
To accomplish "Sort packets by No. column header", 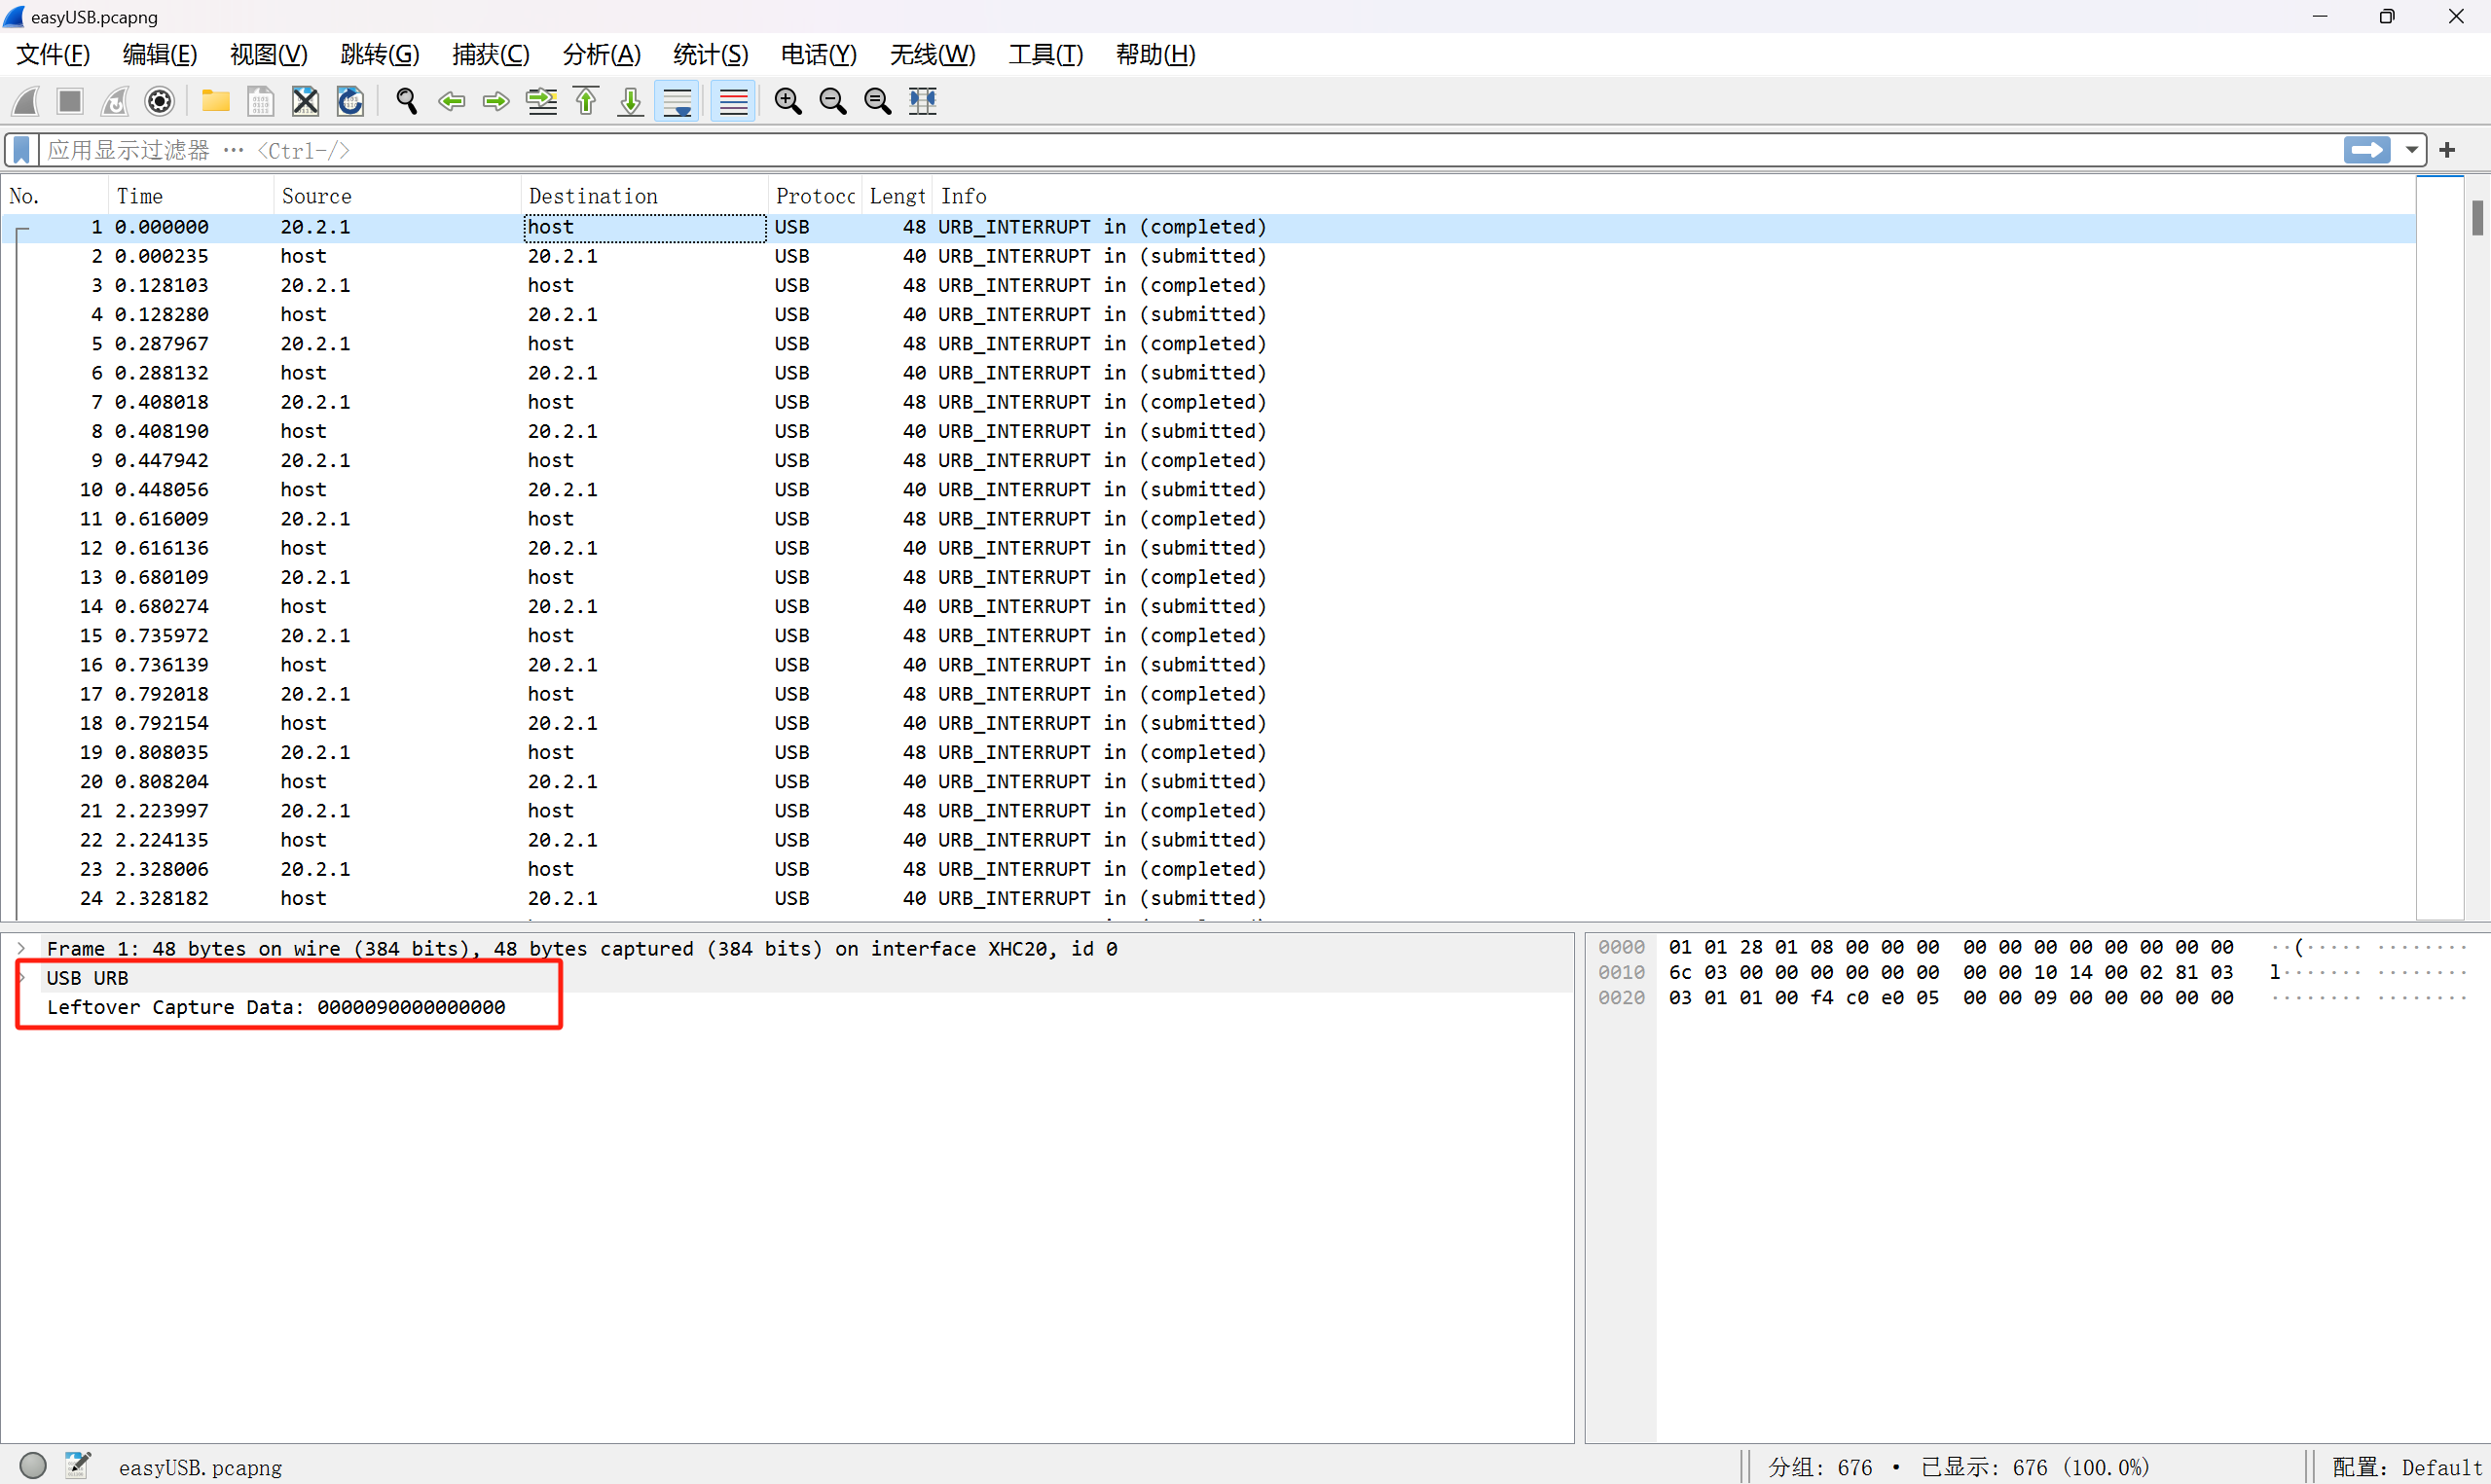I will click(x=55, y=196).
